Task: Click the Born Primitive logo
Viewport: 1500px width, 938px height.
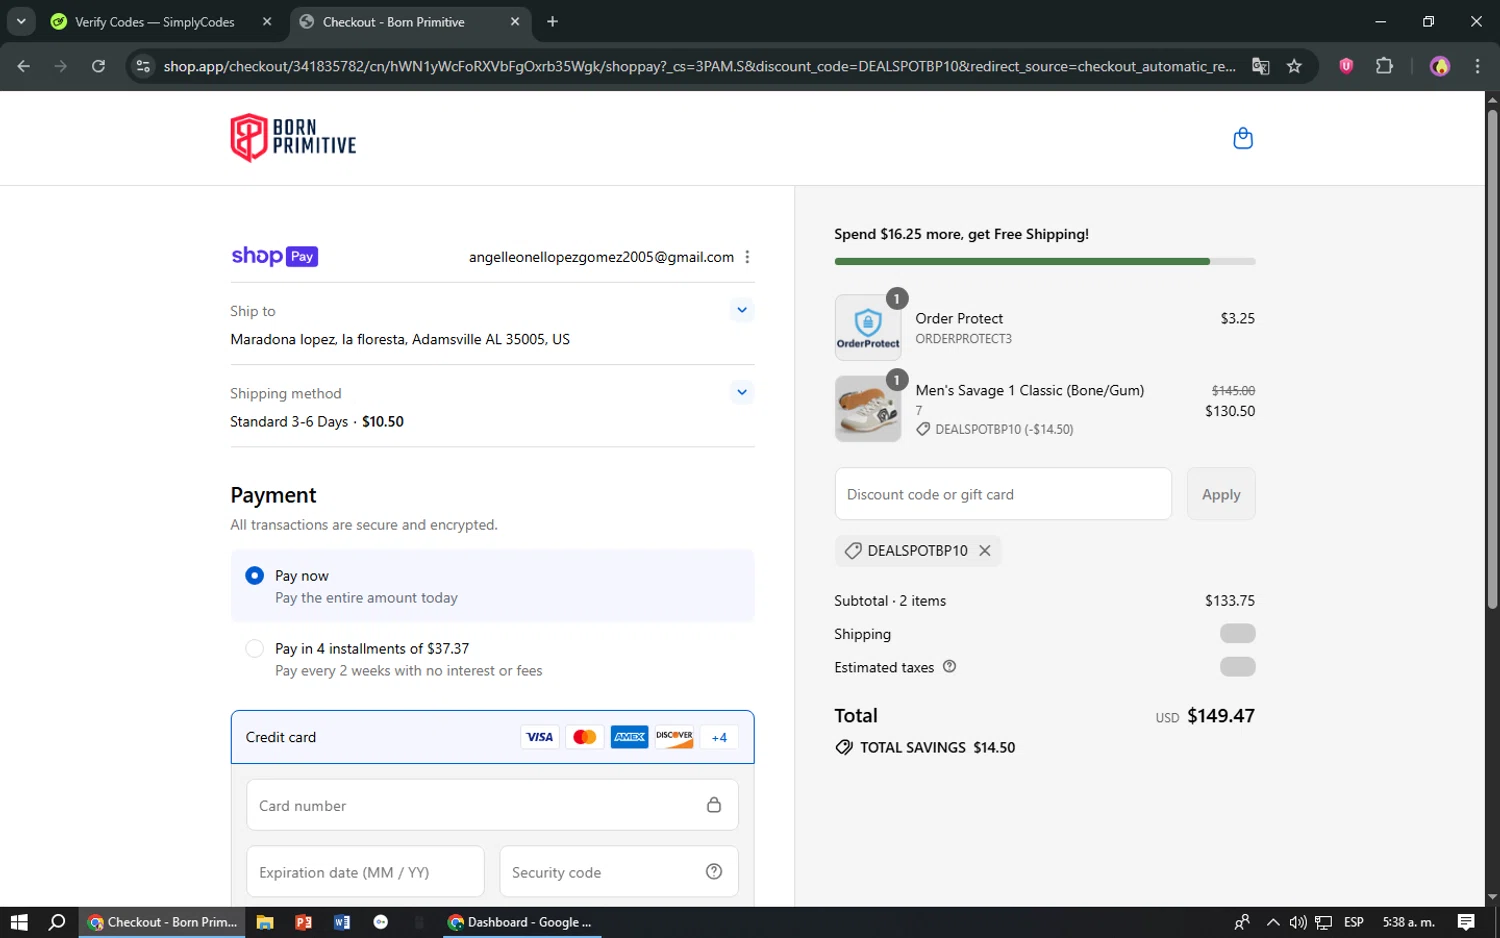Action: point(293,137)
